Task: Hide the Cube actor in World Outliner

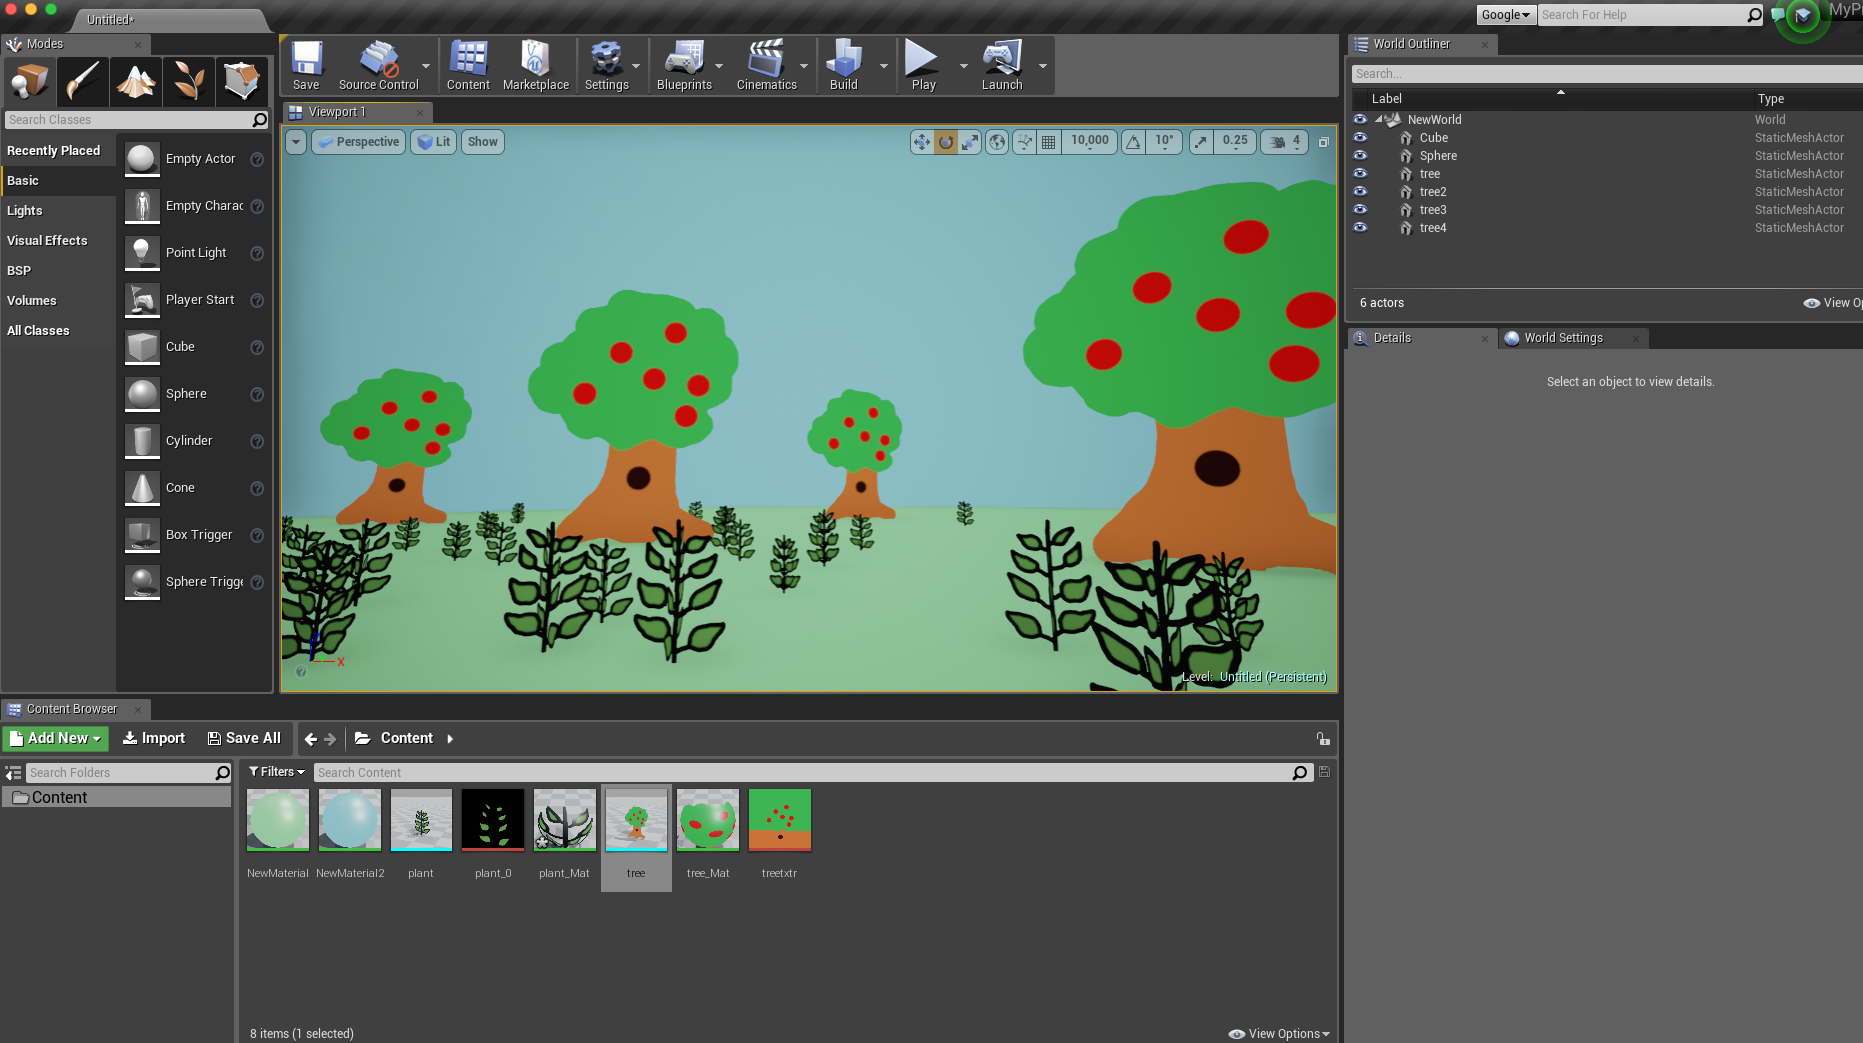Action: [x=1360, y=138]
